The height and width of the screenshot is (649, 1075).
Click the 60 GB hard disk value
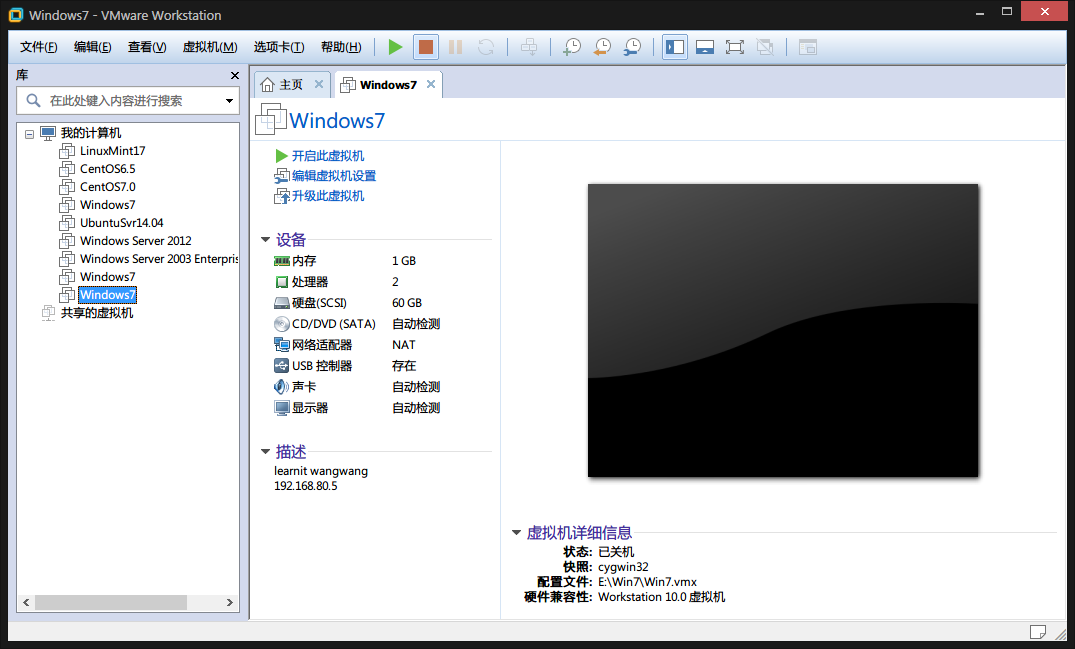click(407, 303)
